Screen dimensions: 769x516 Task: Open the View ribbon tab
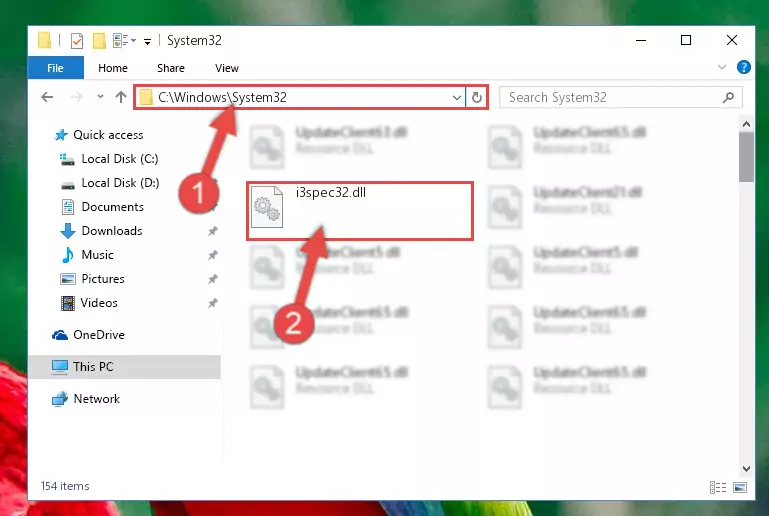coord(227,68)
